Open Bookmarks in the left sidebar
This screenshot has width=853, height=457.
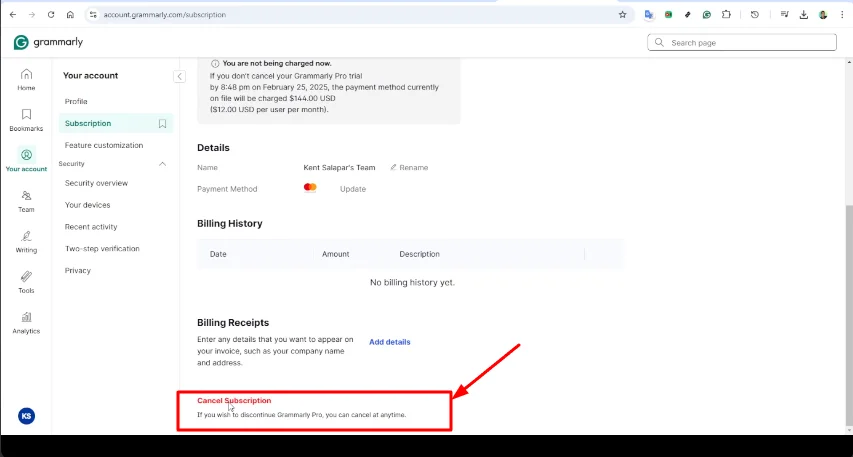pyautogui.click(x=26, y=120)
